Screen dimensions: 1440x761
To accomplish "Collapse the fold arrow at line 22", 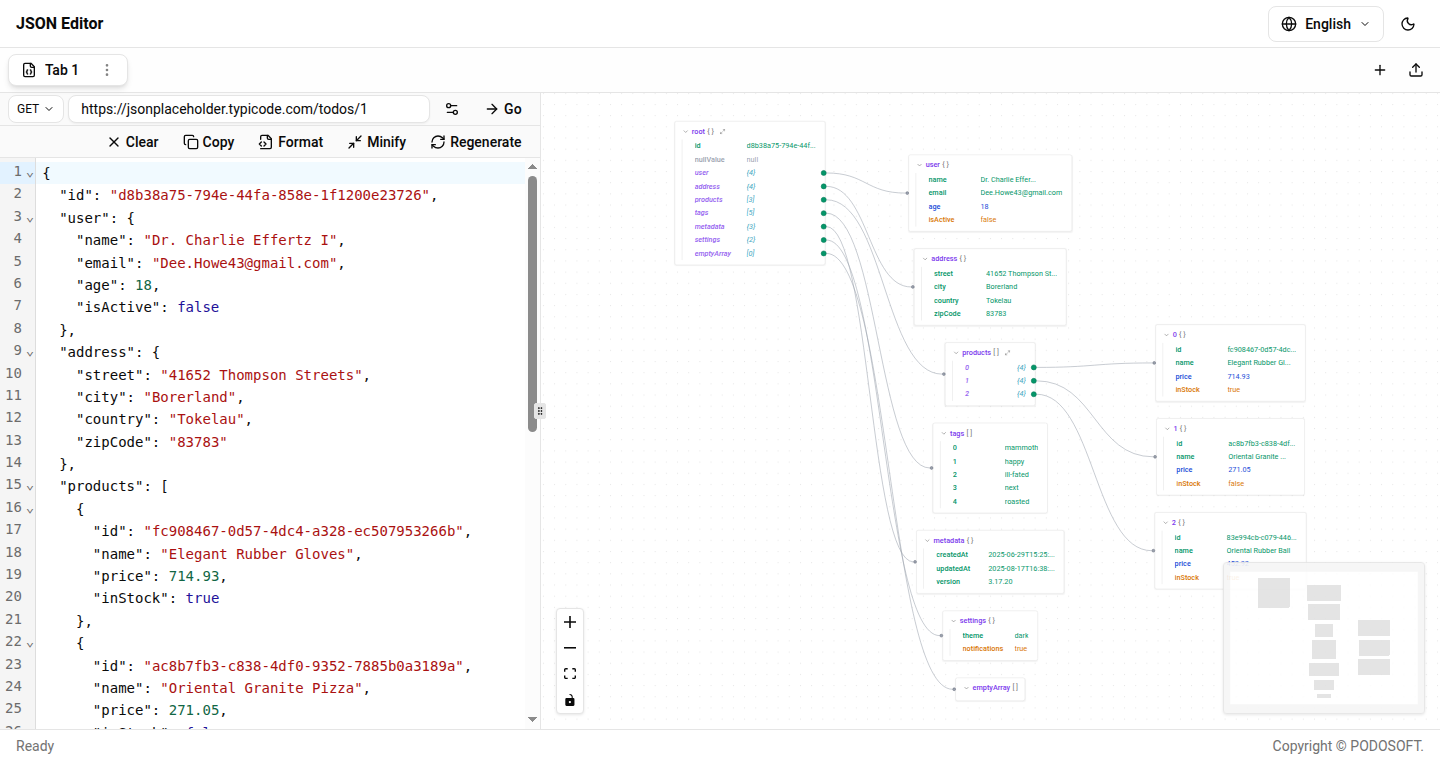I will [x=30, y=643].
